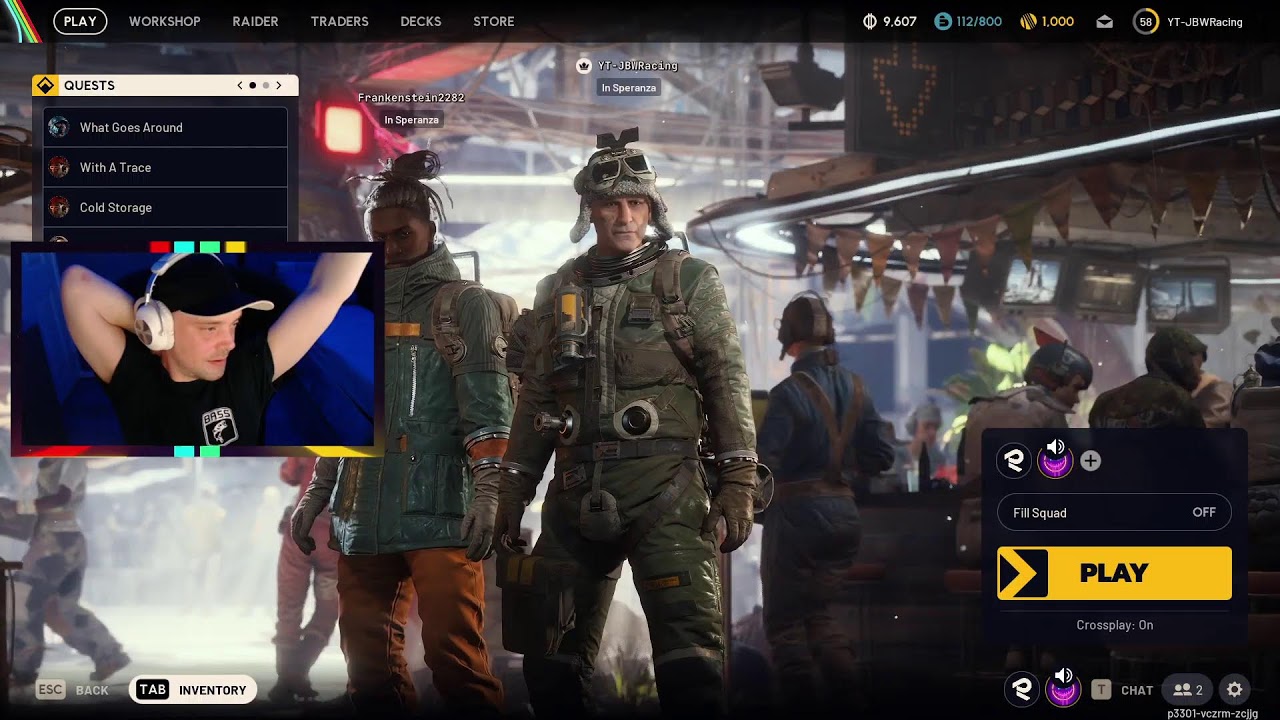Open INVENTORY with the TAB button
Image resolution: width=1280 pixels, height=720 pixels.
click(x=193, y=690)
